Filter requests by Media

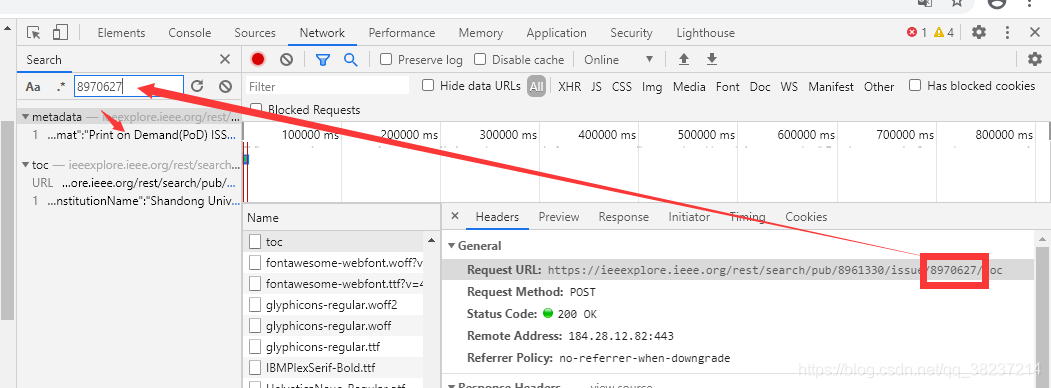(689, 86)
